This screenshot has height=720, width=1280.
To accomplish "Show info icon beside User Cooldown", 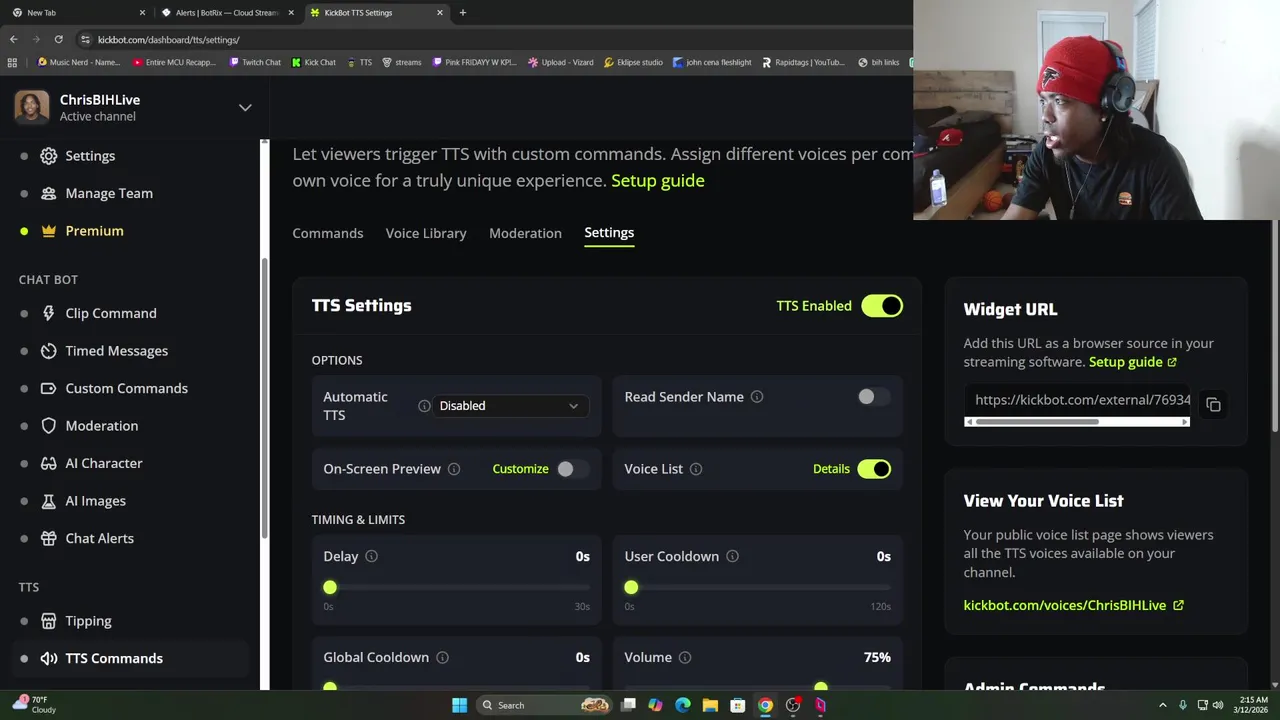I will tap(732, 556).
